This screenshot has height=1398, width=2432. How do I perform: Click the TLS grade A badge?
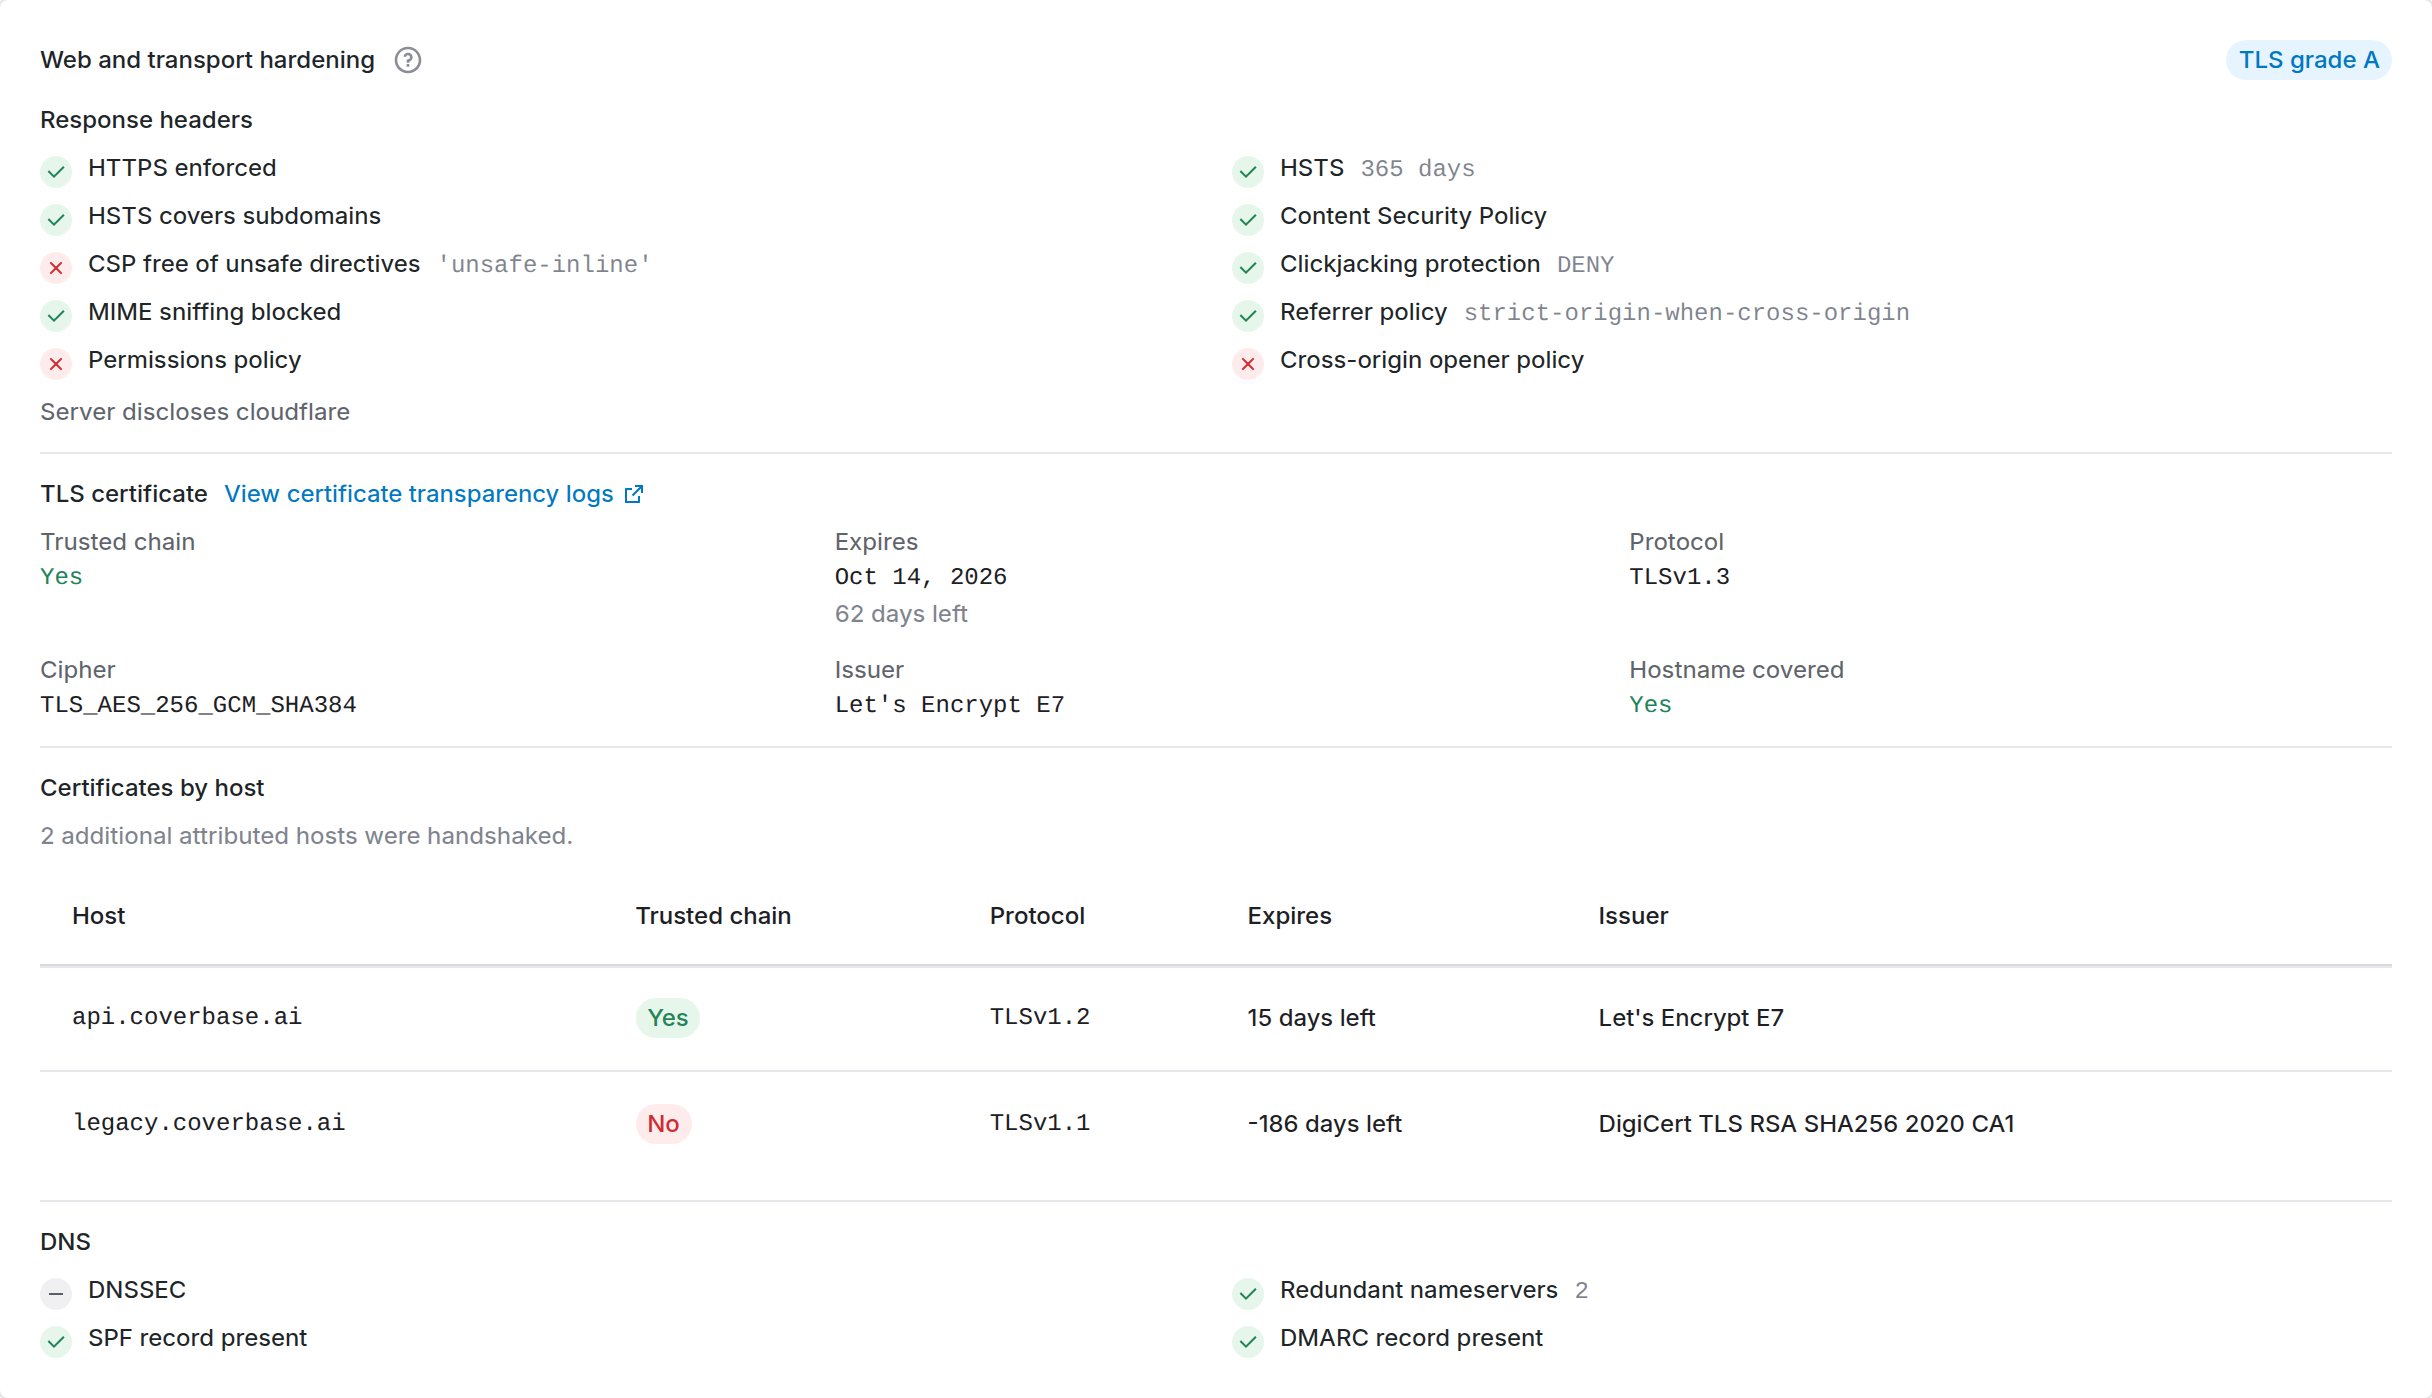click(x=2308, y=60)
